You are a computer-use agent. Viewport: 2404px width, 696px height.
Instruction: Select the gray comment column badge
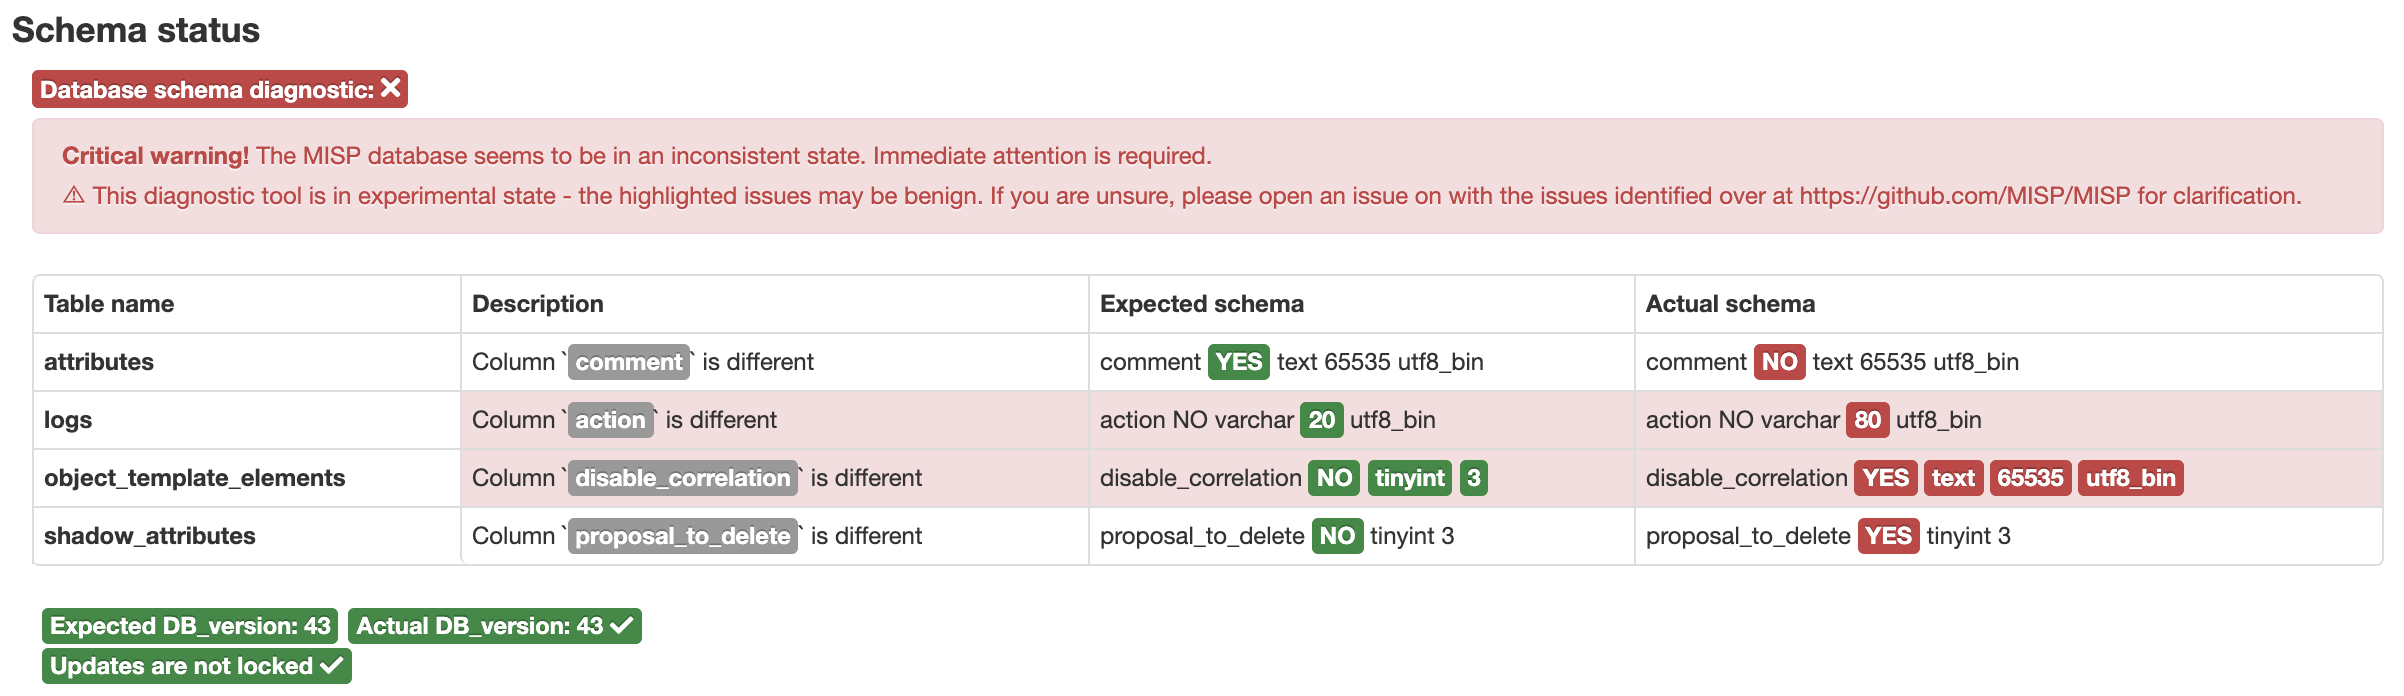[628, 362]
